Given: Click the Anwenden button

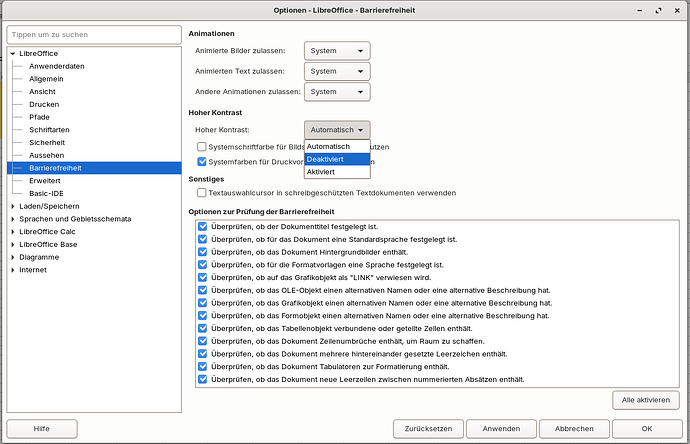Looking at the screenshot, I should 501,429.
